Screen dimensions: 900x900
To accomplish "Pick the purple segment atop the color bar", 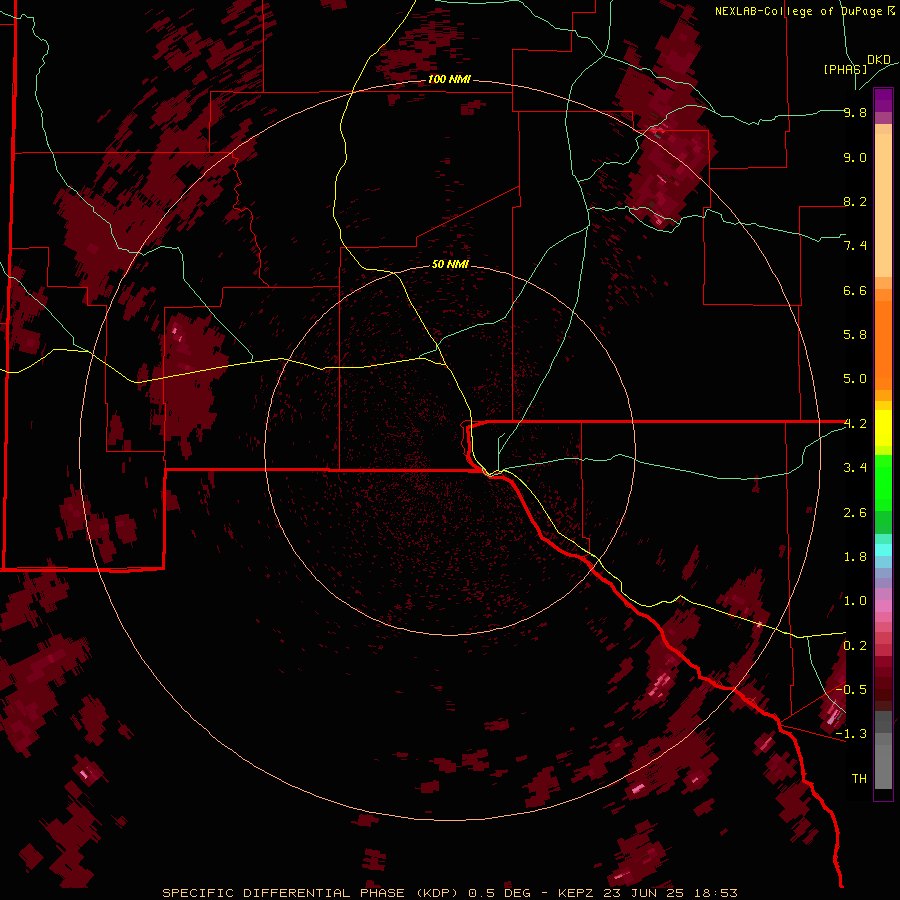I will coord(883,100).
